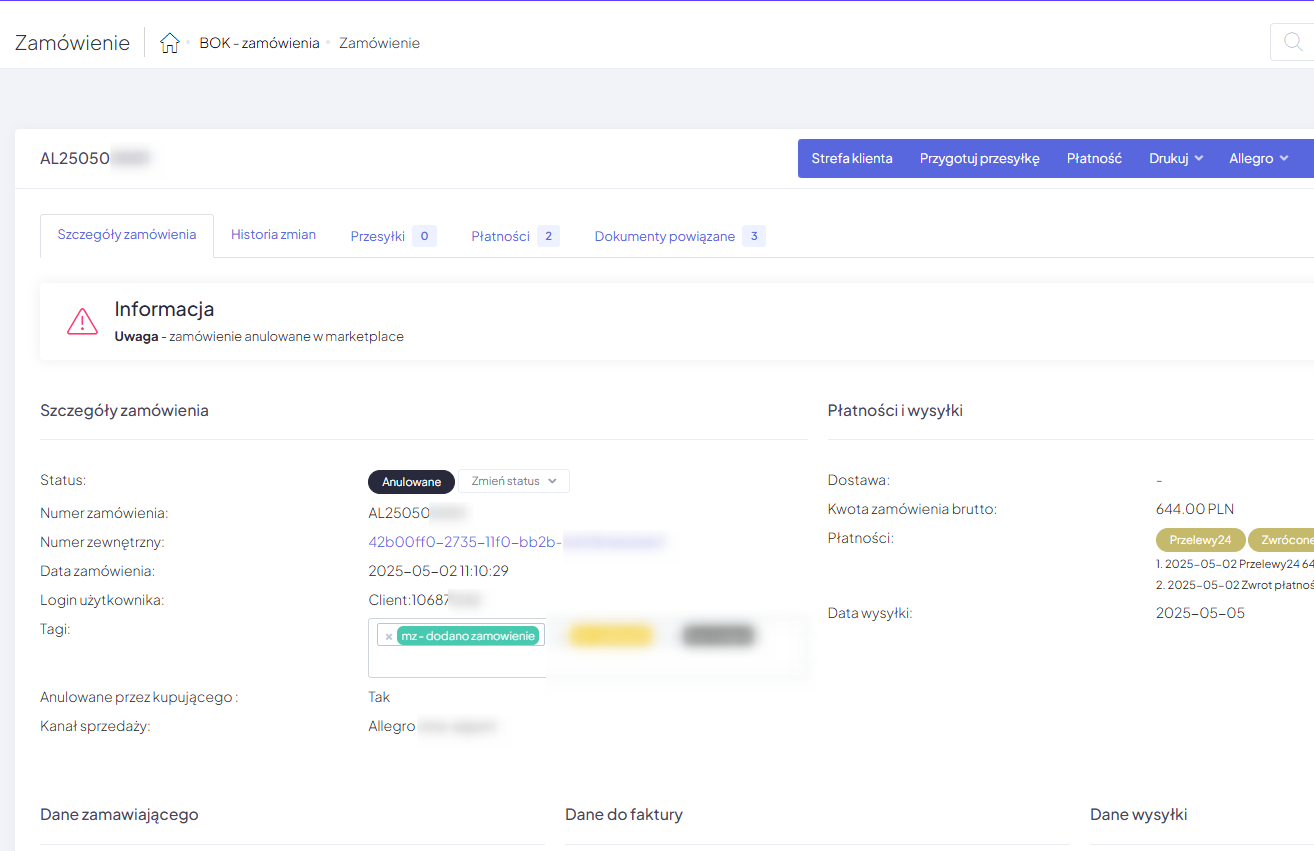Select the Szczegóły zamówienia tab
Screen dimensions: 1314x851
pos(127,235)
